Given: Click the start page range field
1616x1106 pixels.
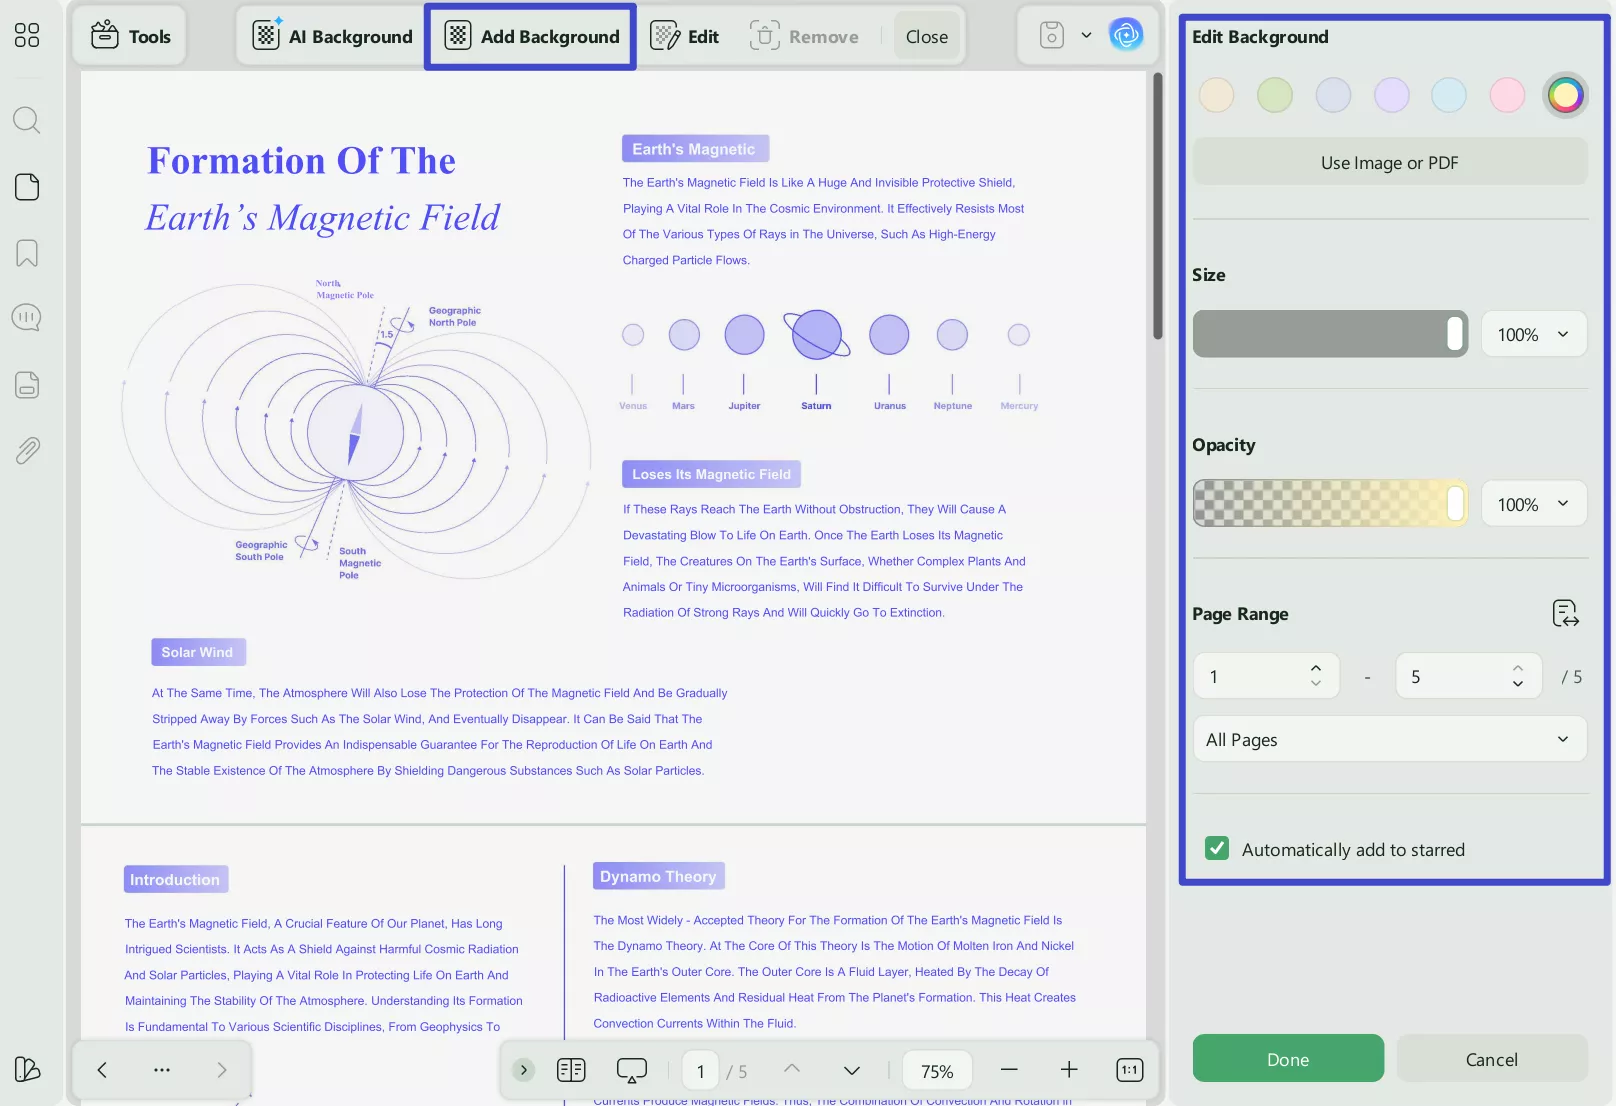Looking at the screenshot, I should click(x=1266, y=676).
